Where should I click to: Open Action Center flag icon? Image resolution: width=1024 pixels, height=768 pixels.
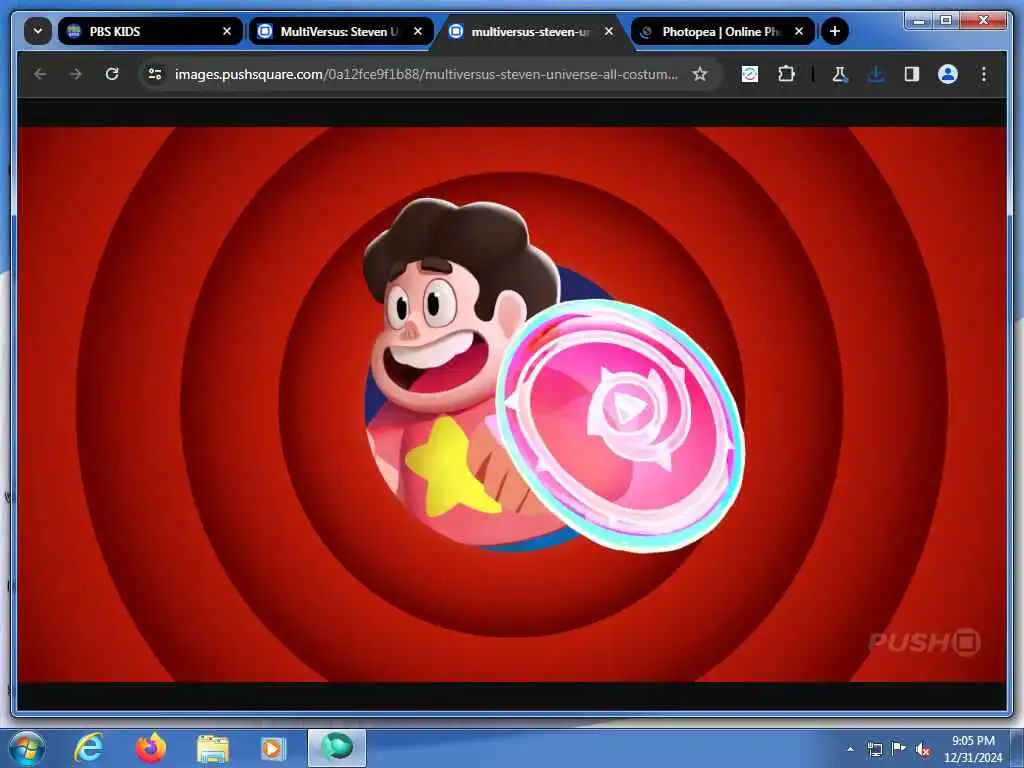coord(899,748)
